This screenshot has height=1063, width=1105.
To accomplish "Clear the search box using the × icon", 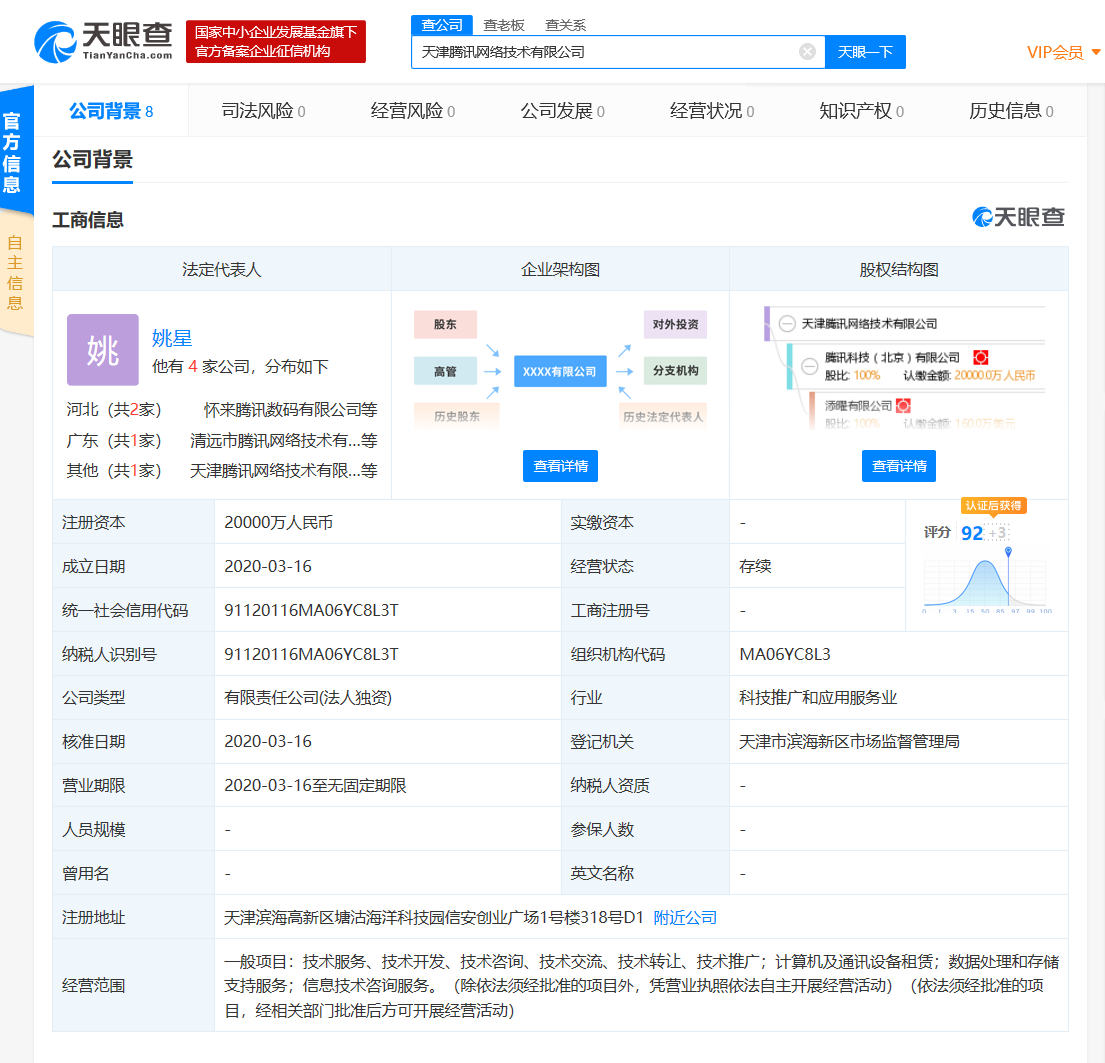I will tap(807, 52).
